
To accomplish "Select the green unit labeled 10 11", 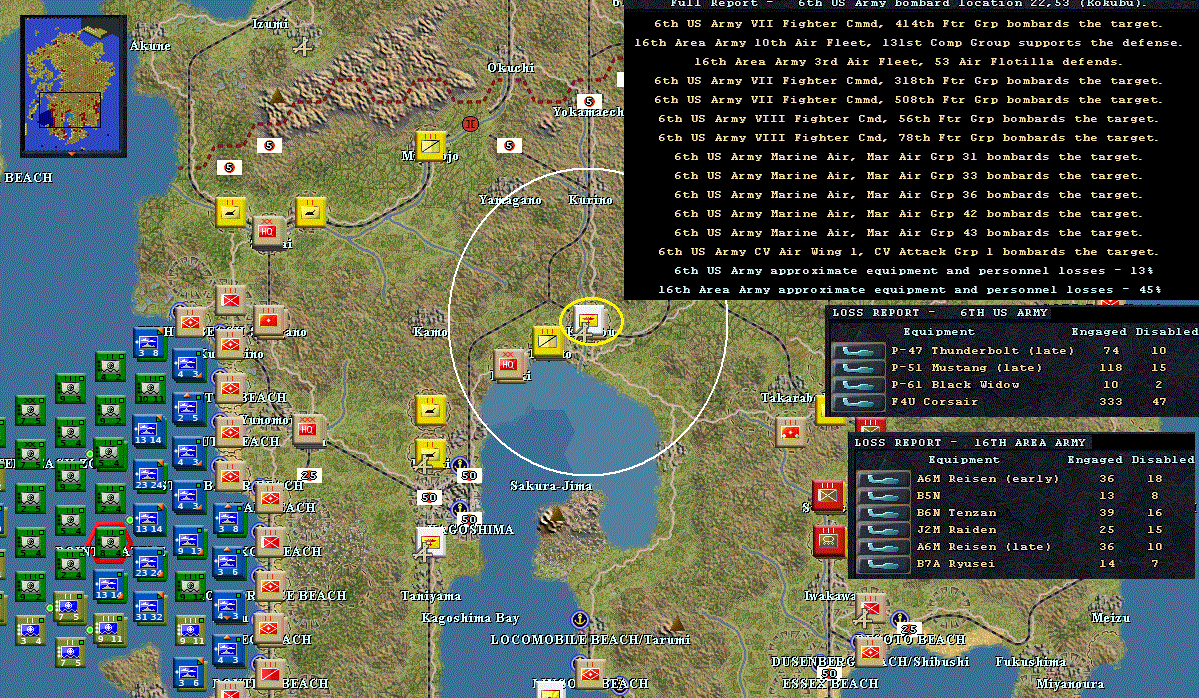I will pos(149,388).
